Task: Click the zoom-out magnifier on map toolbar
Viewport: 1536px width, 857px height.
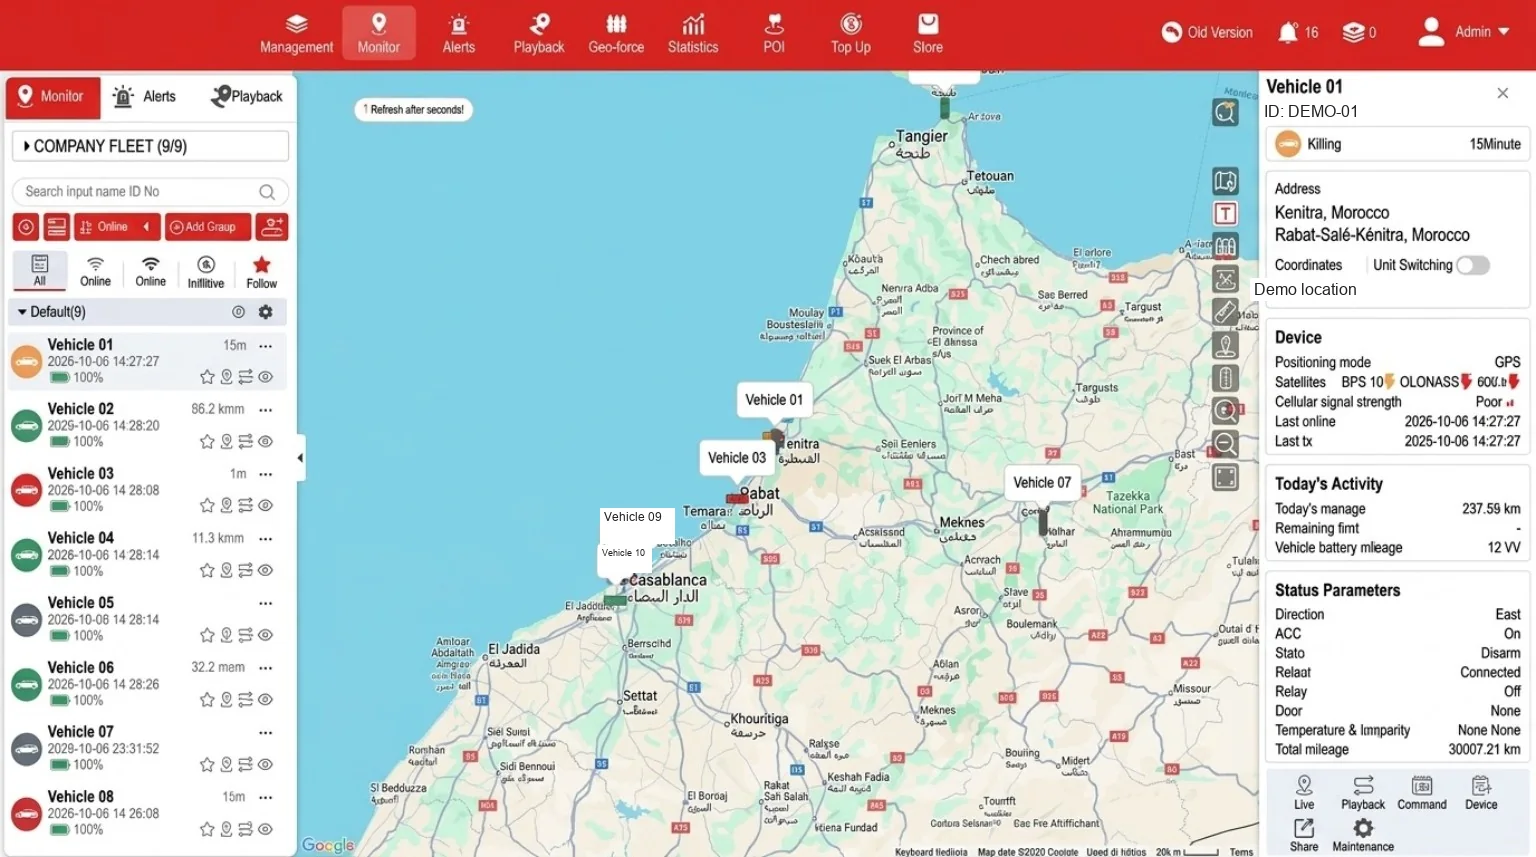Action: 1225,444
